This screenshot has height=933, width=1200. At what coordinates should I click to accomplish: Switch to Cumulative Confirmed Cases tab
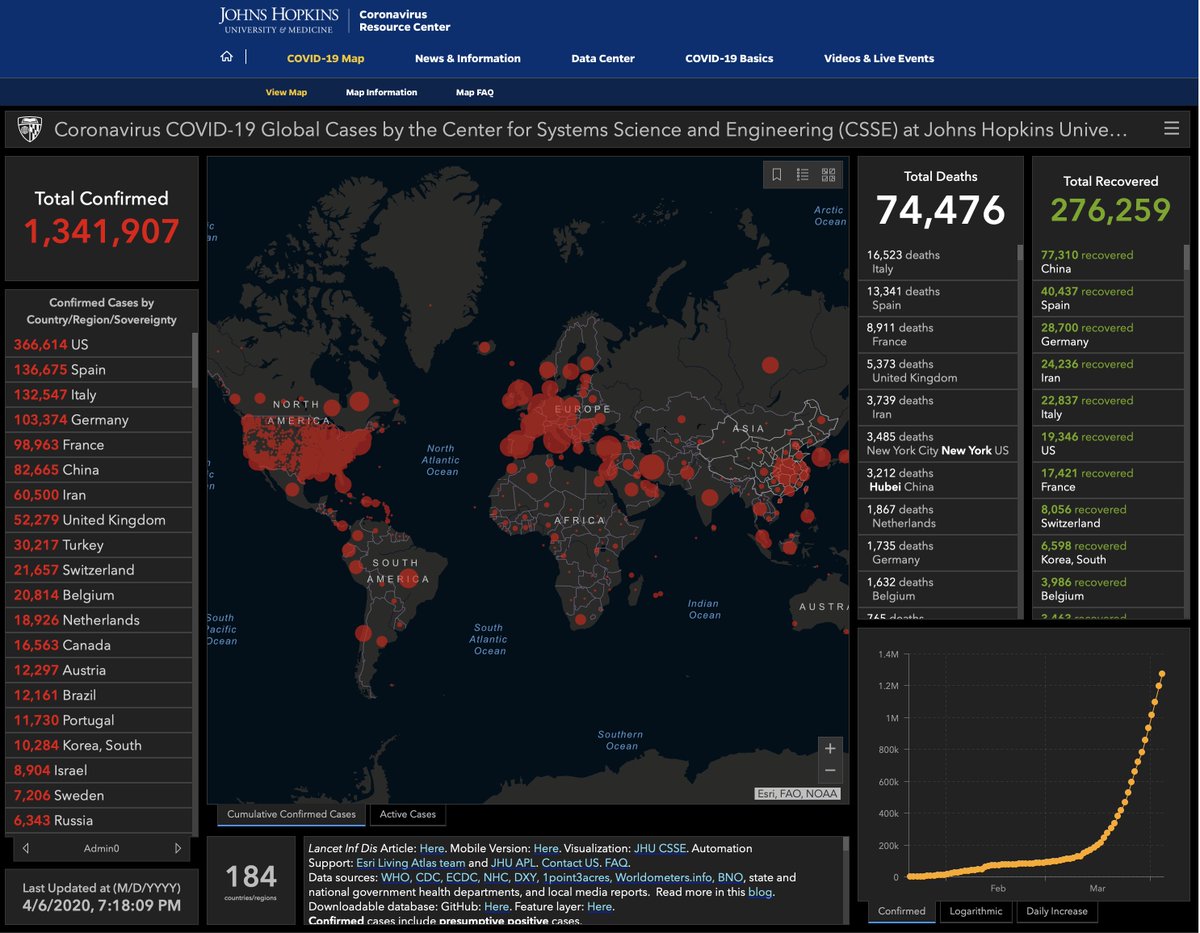pyautogui.click(x=291, y=814)
